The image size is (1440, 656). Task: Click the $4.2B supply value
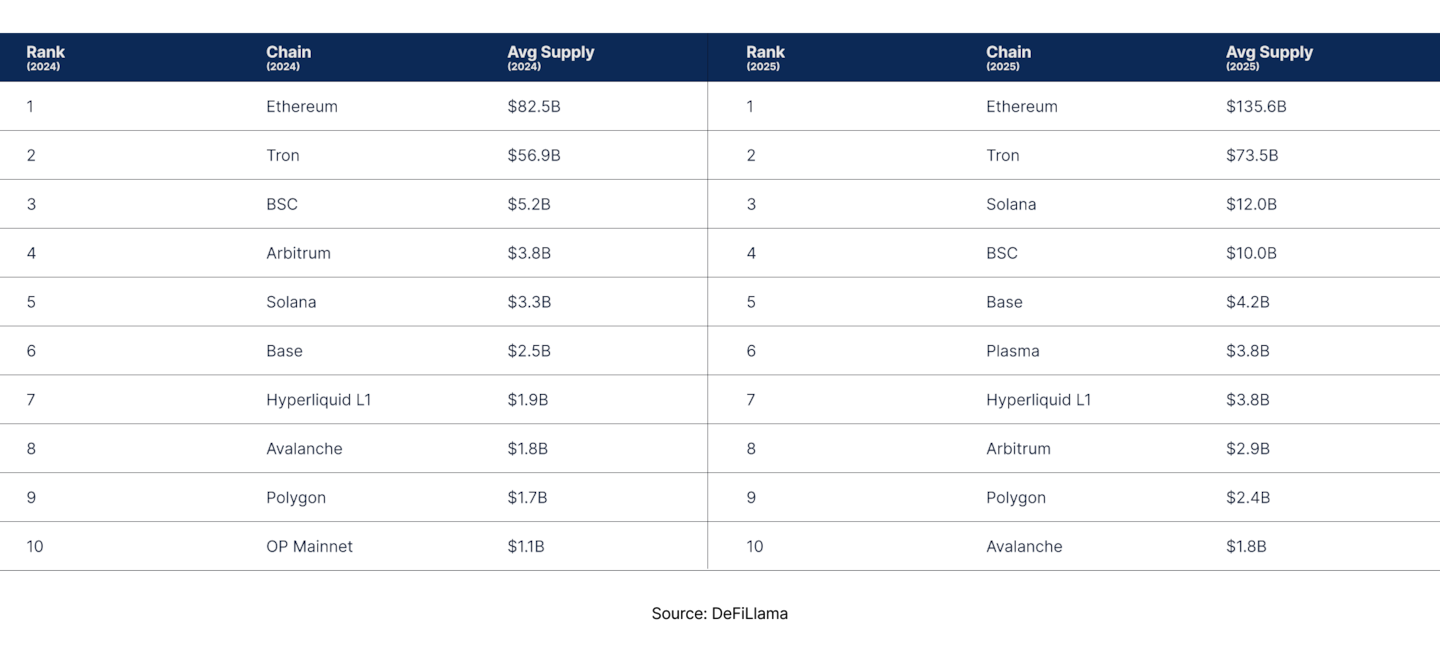pos(1247,303)
